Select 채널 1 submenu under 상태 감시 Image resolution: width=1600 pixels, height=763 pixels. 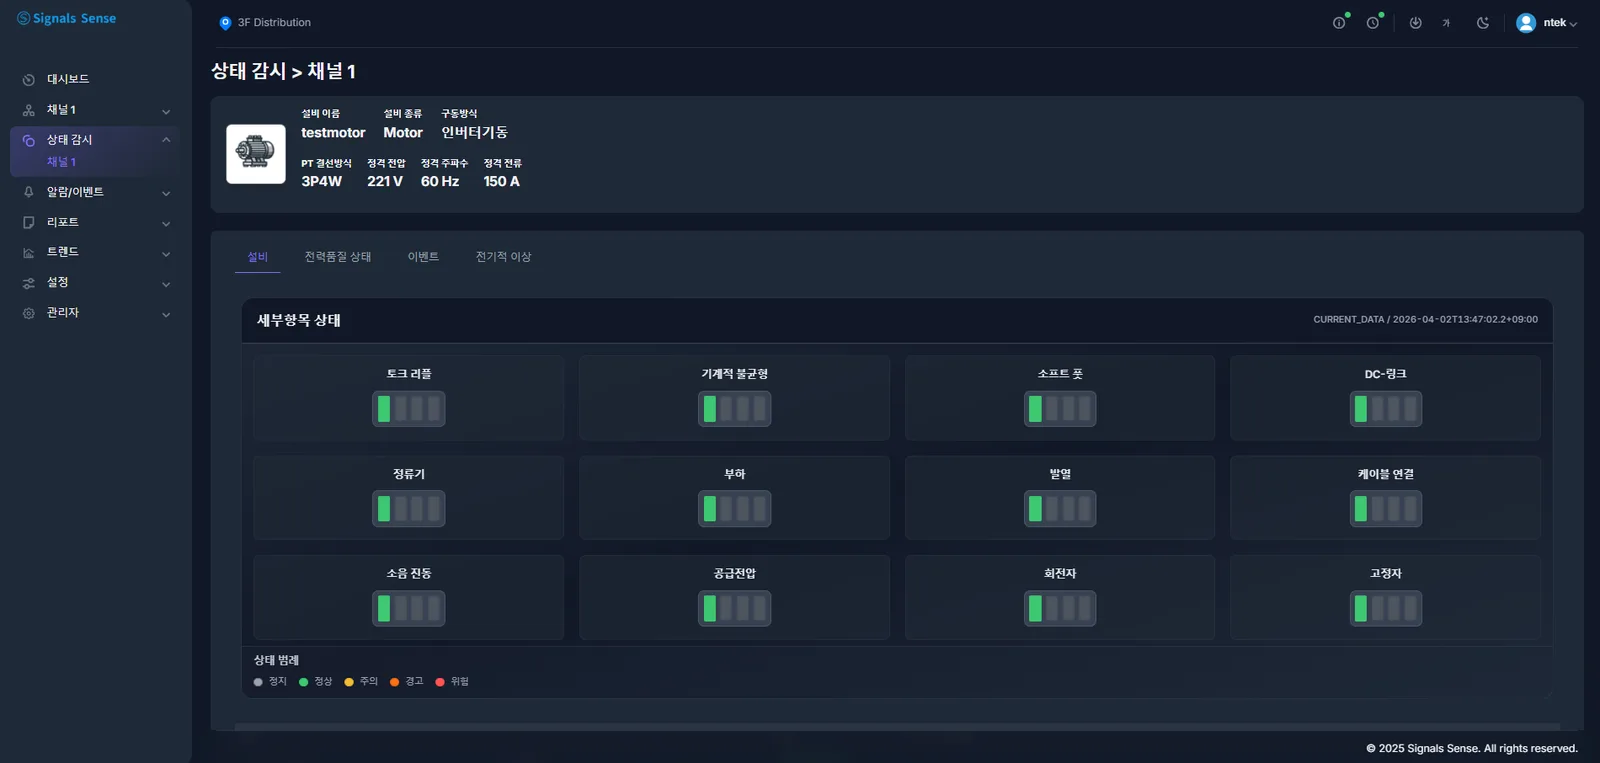[61, 162]
